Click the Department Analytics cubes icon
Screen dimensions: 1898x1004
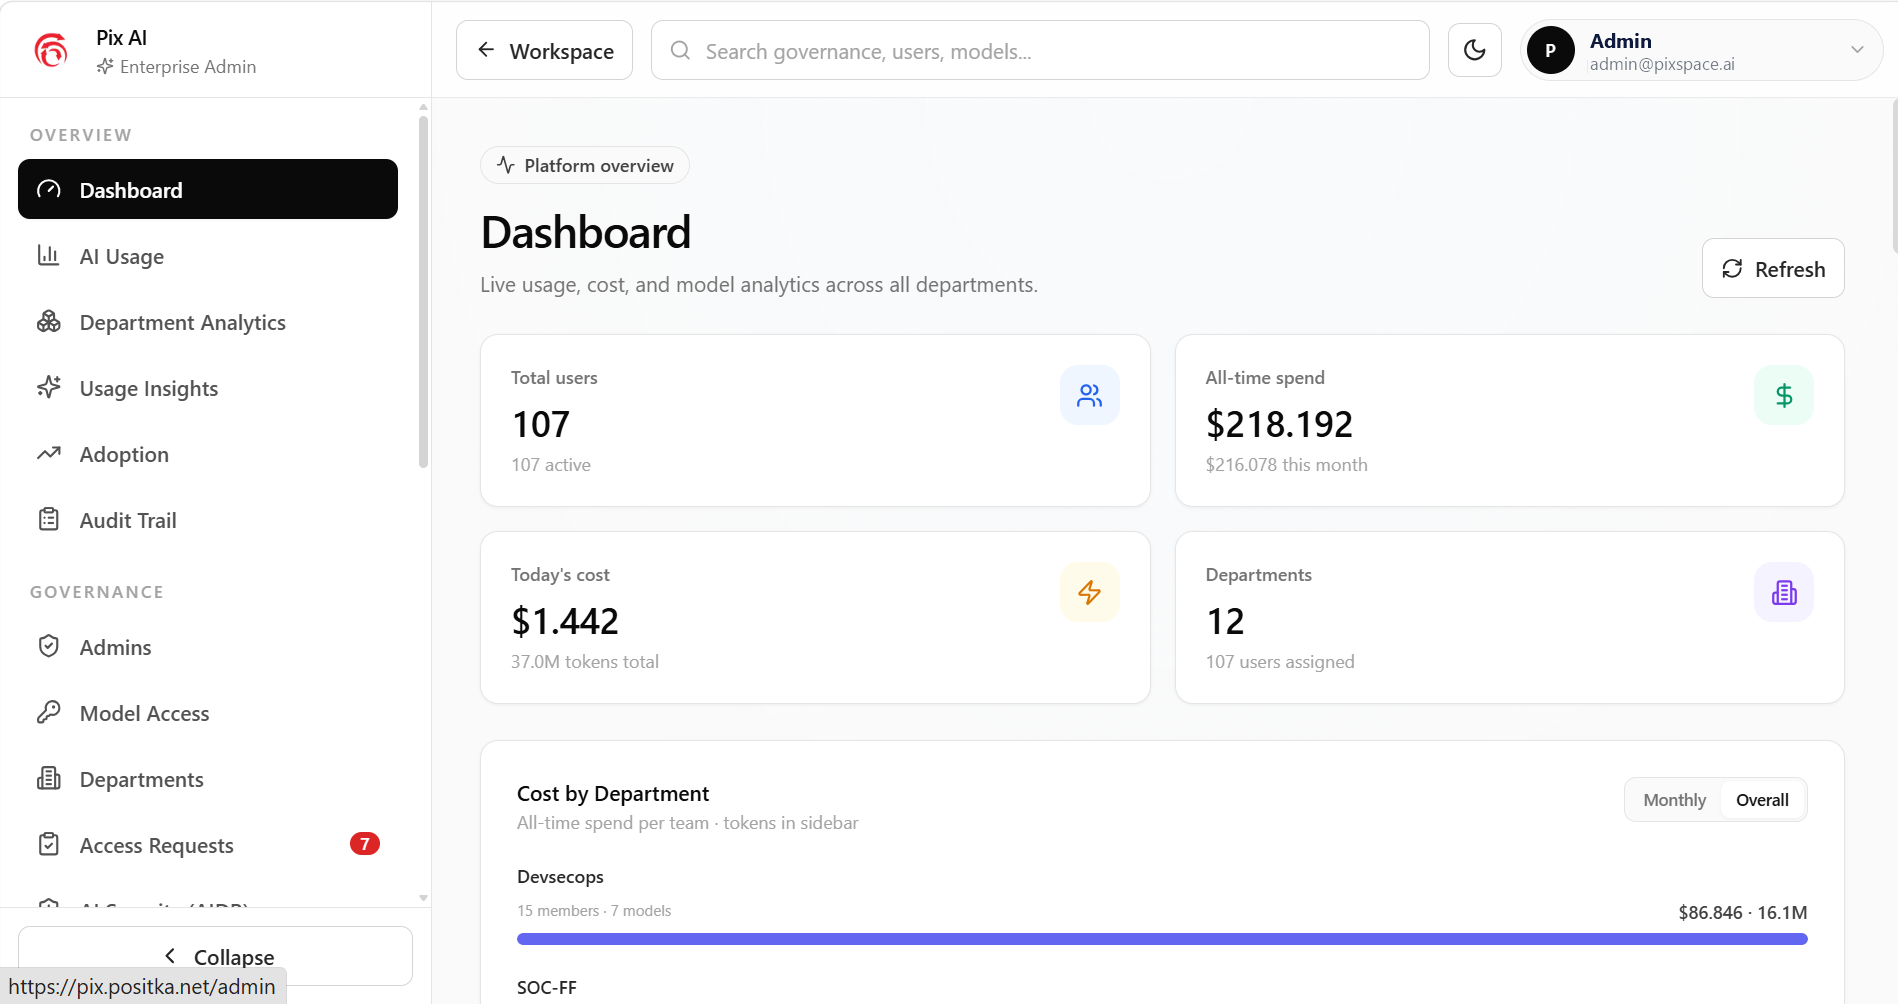(49, 321)
